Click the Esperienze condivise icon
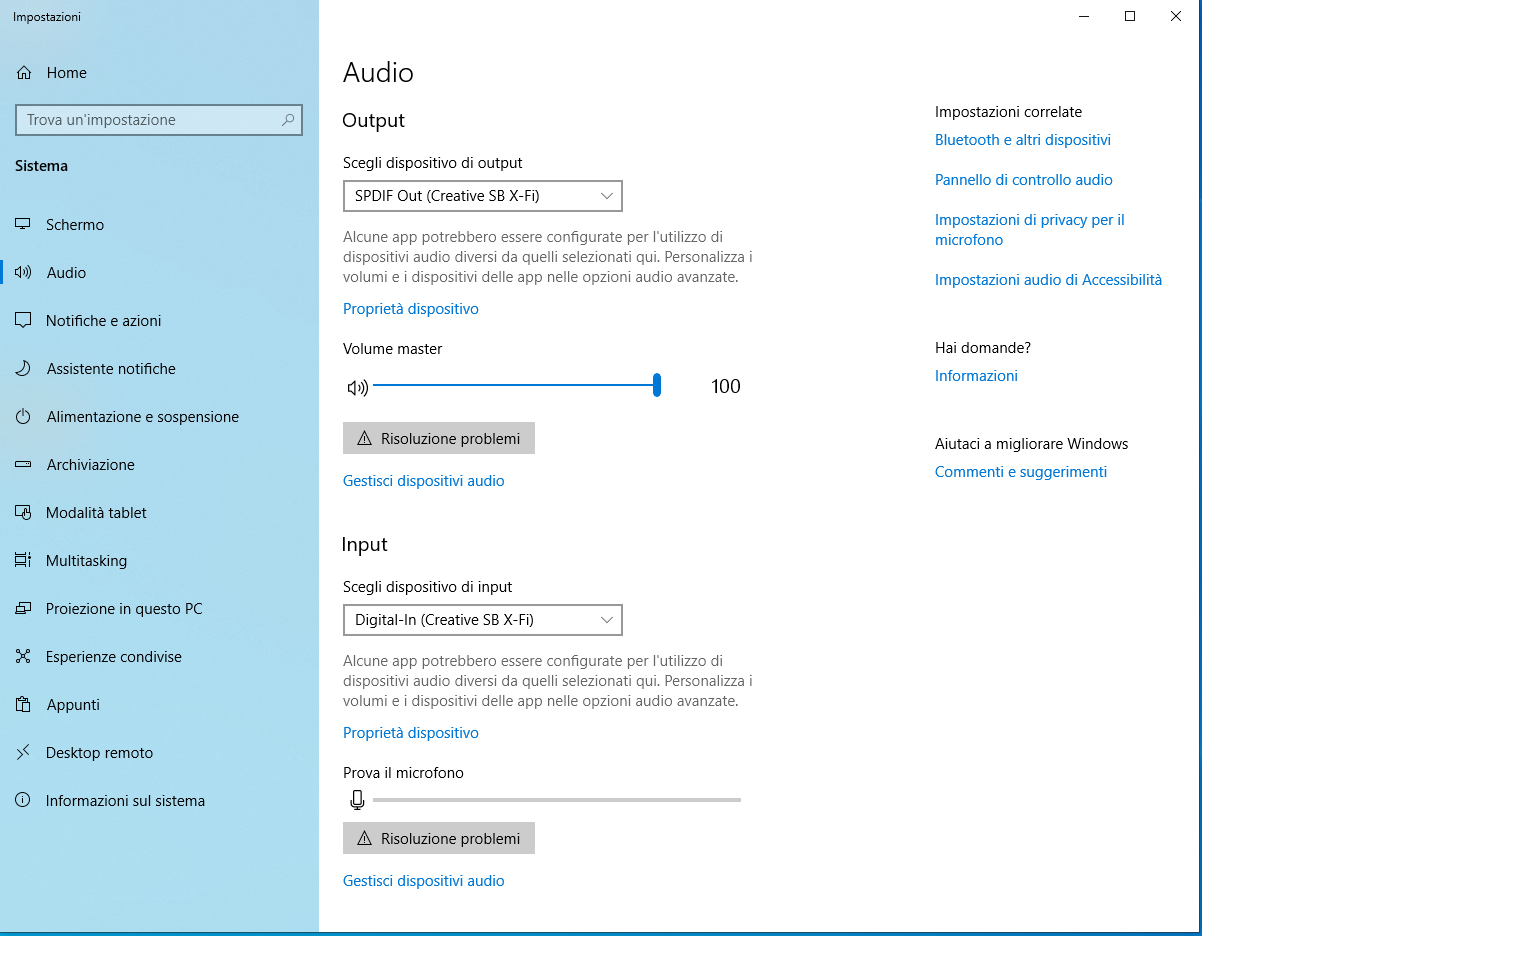Screen dimensions: 1536x960 tap(23, 657)
